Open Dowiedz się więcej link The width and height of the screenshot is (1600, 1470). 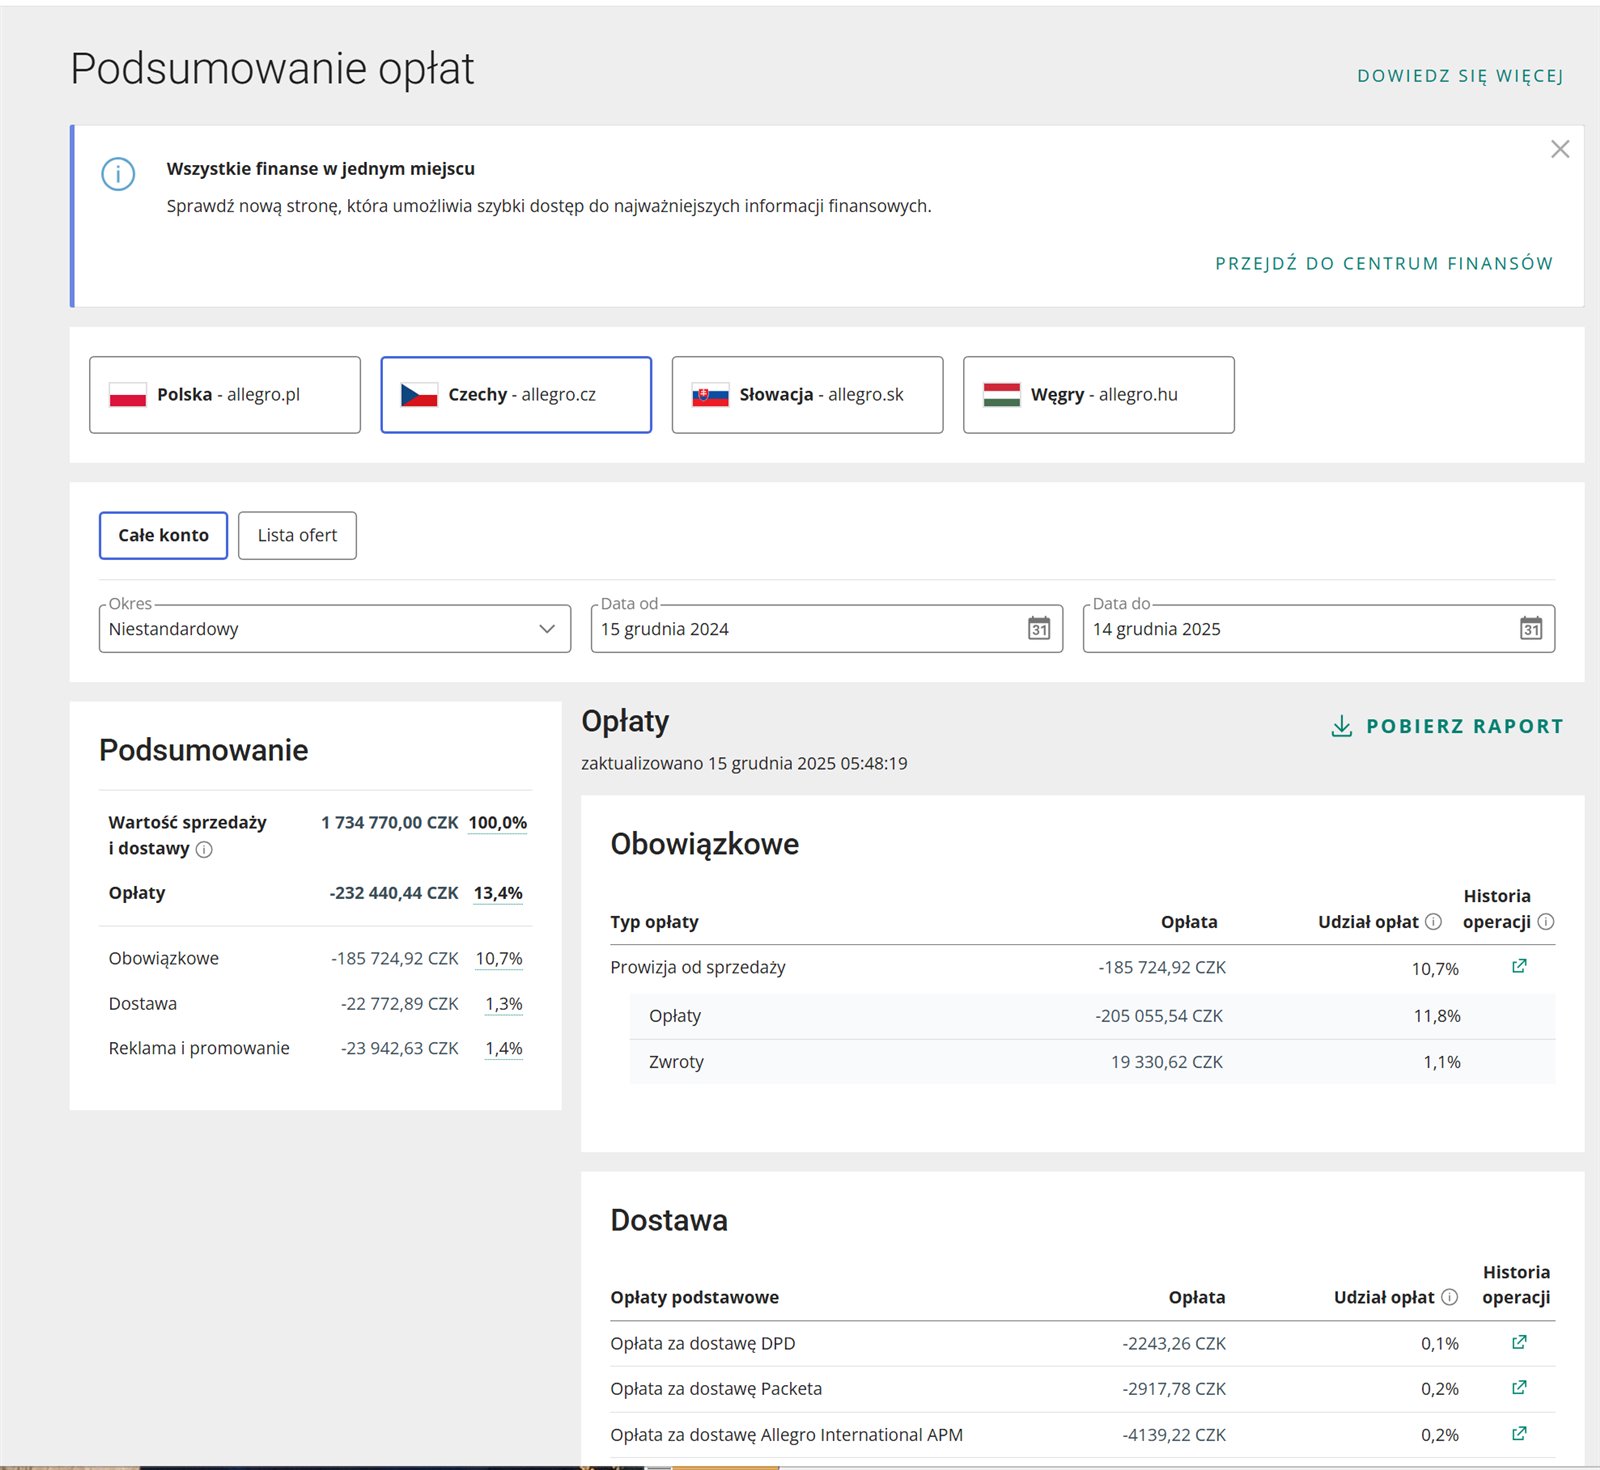[1459, 76]
